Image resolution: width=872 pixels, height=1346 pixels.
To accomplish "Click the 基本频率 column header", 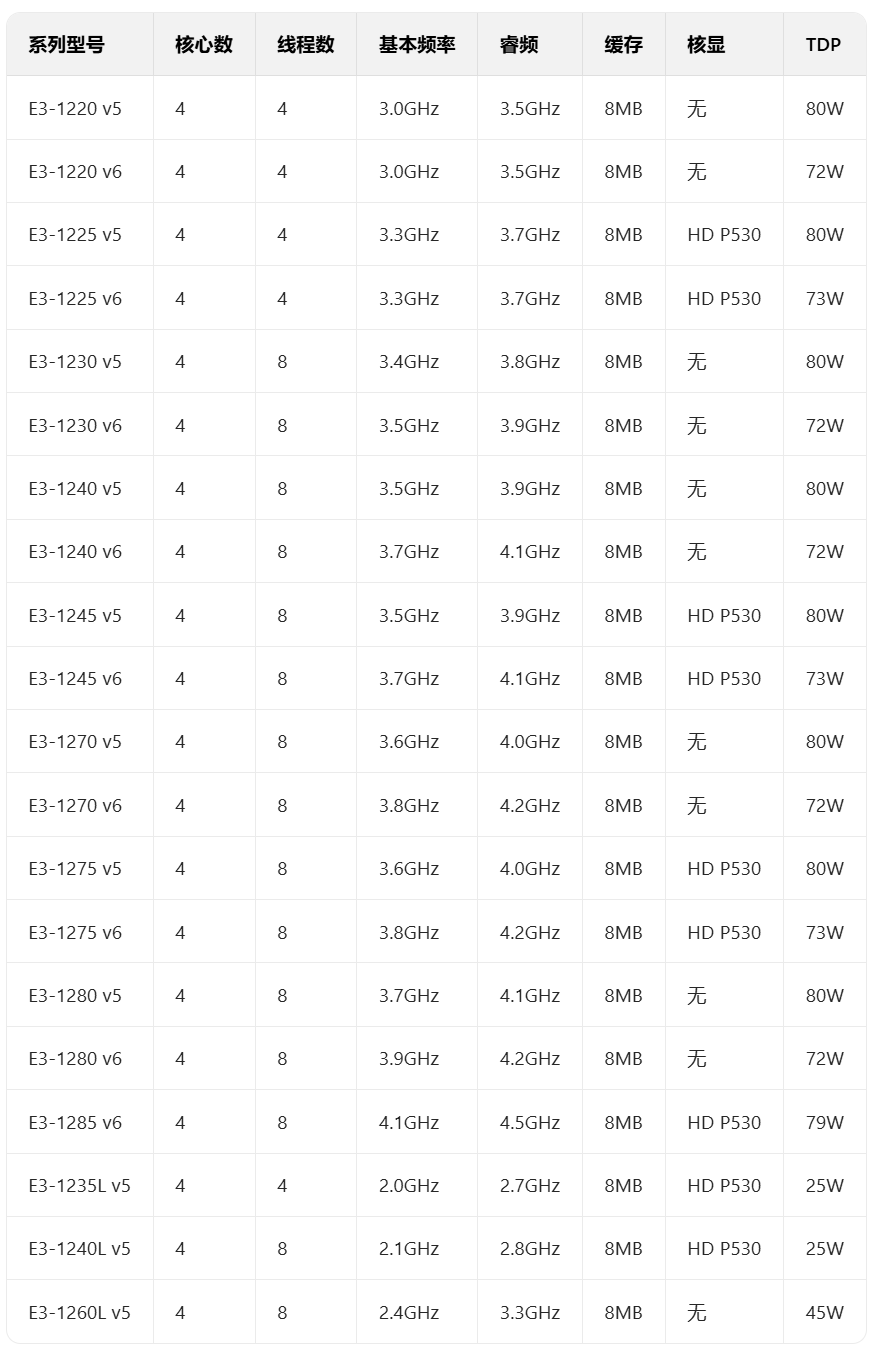I will [417, 44].
